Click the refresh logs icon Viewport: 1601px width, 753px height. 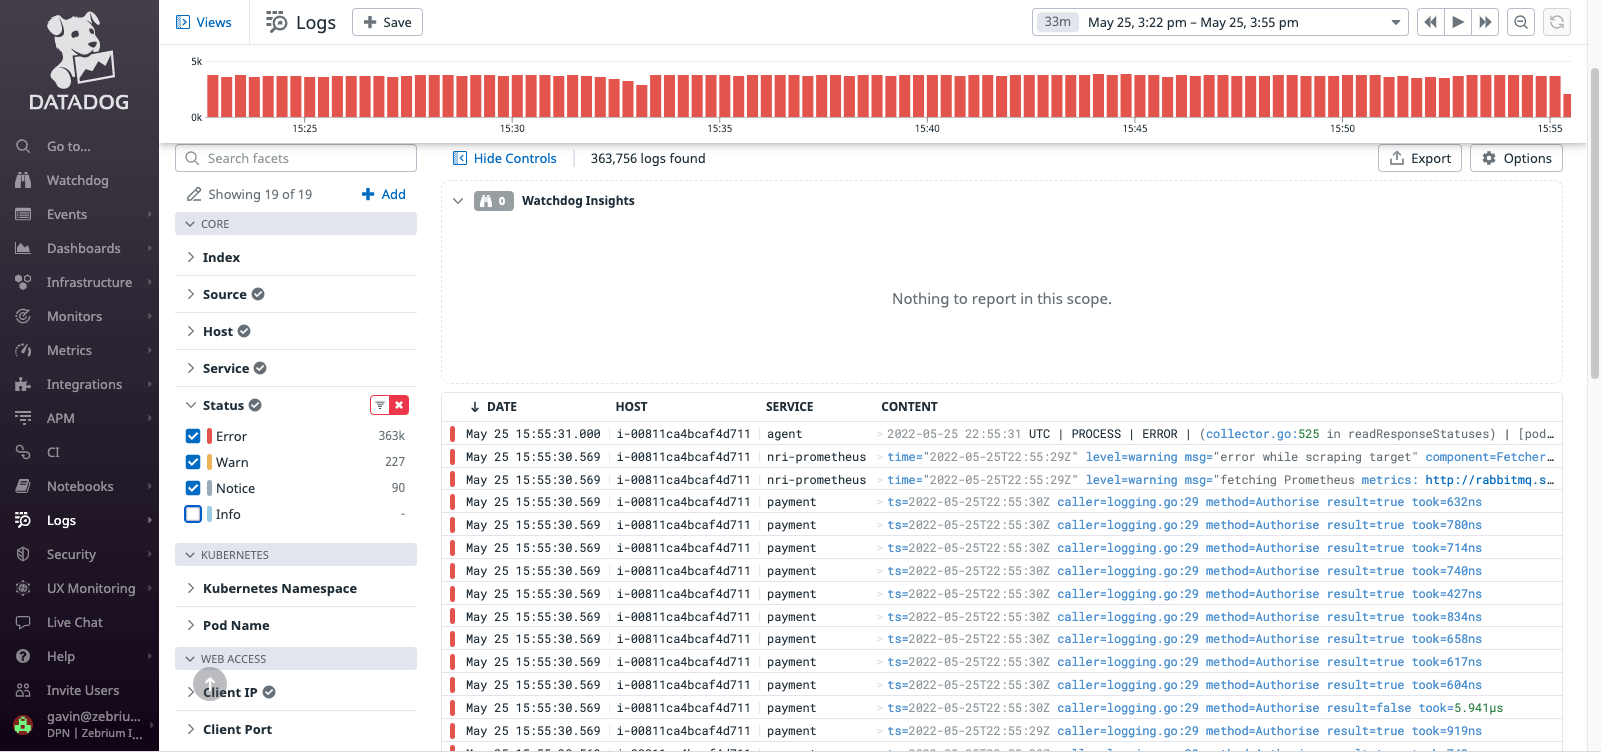[x=1557, y=22]
